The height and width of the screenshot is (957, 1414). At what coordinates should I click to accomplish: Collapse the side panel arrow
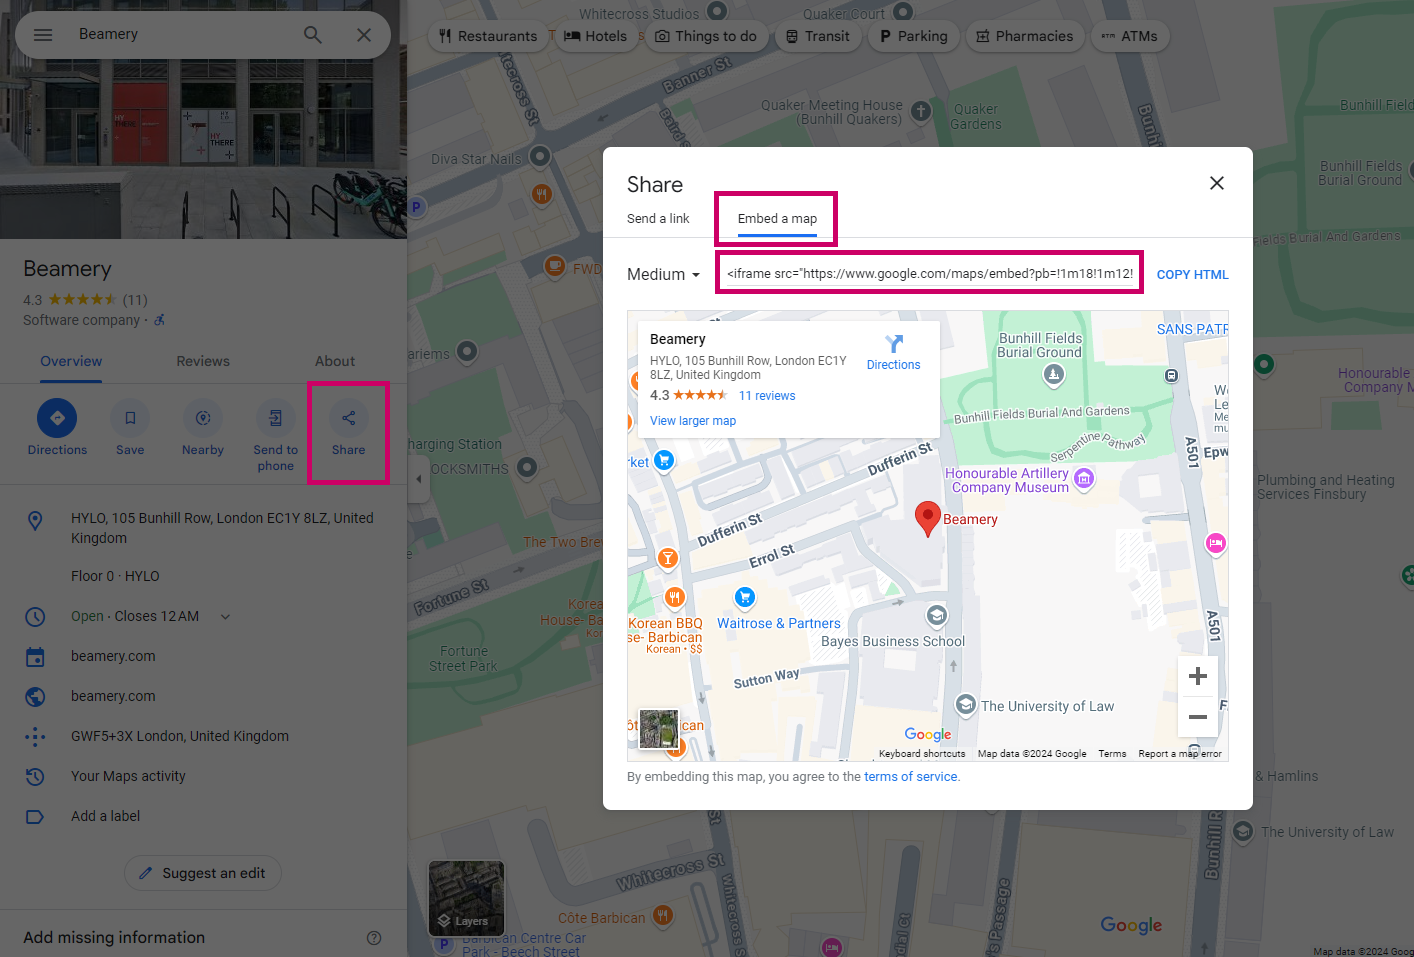[418, 479]
